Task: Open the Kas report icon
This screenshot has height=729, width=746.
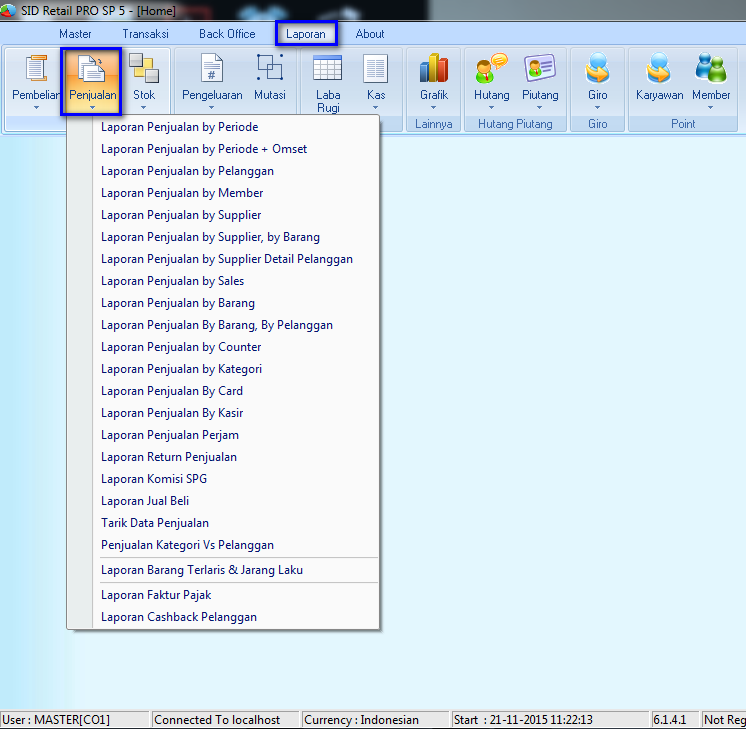Action: [375, 69]
